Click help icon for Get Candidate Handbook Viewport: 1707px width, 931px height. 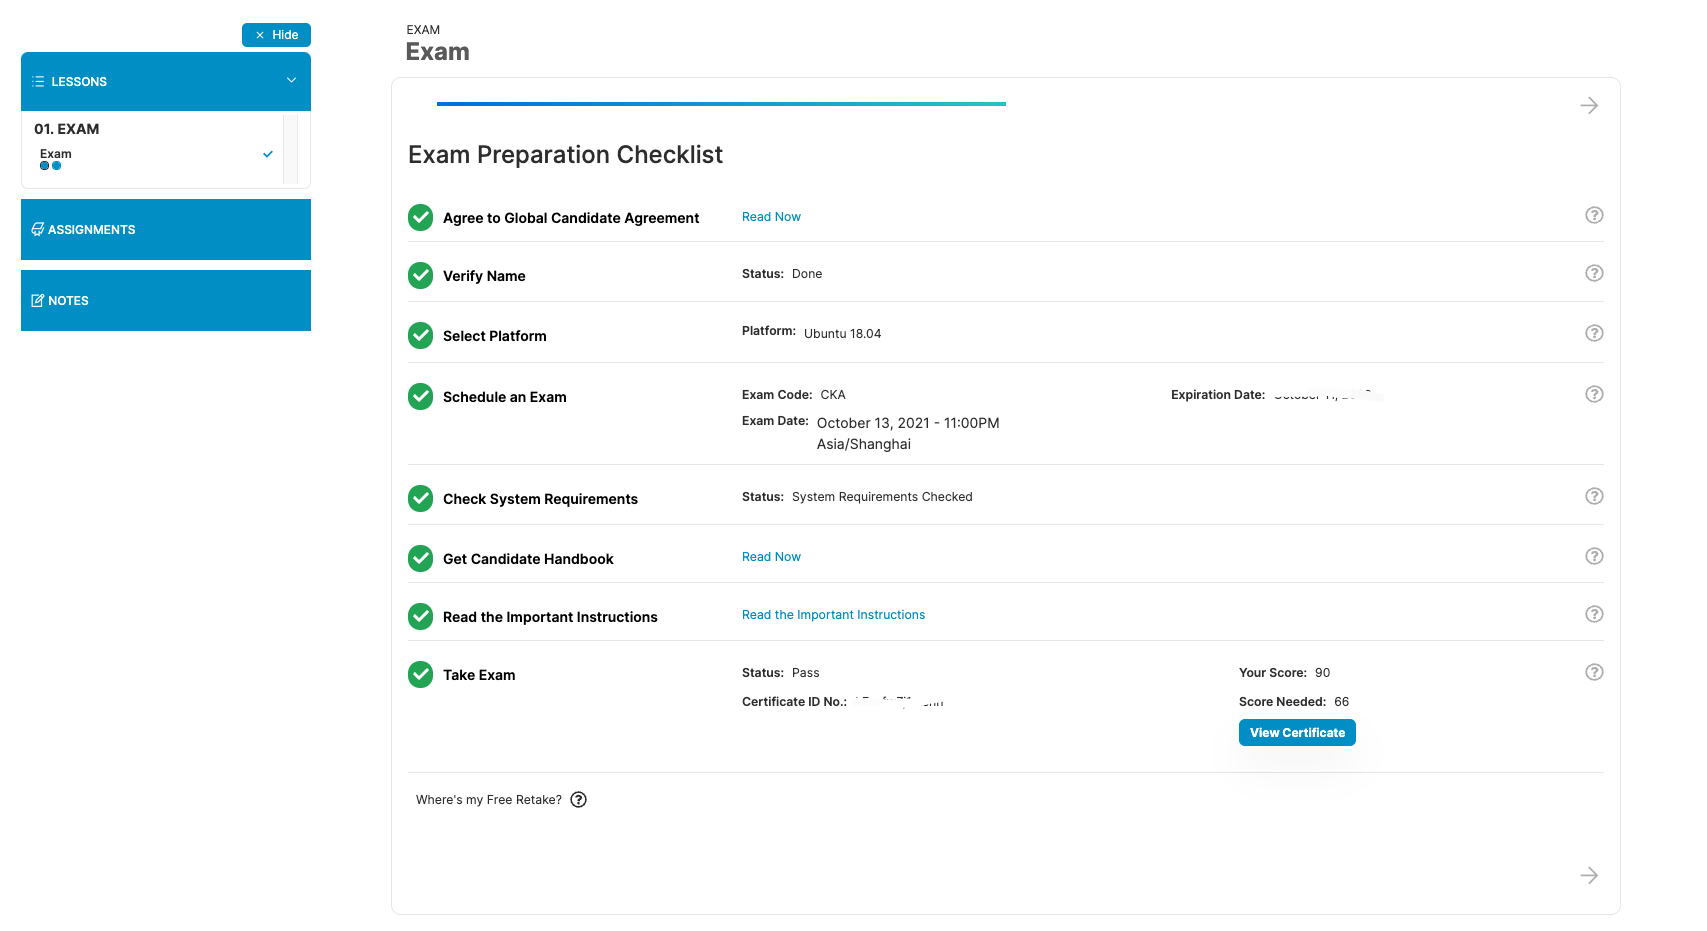pos(1594,556)
